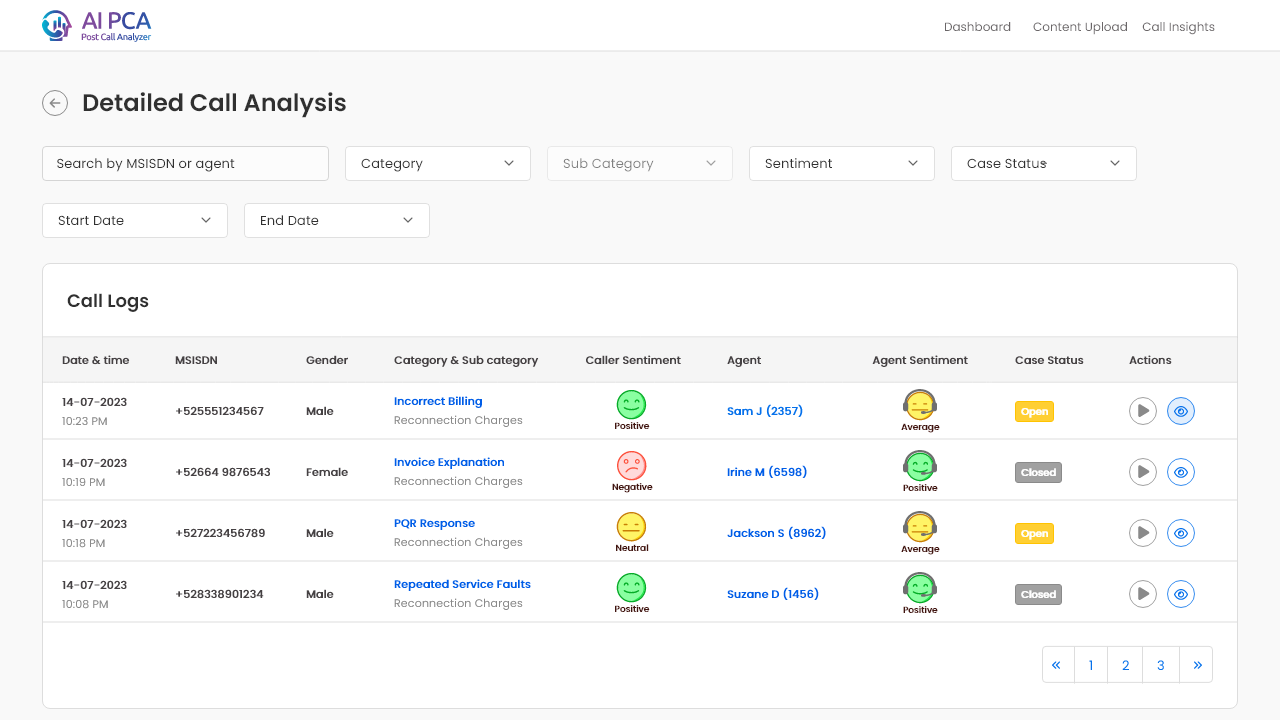Click the Closed status badge for Suzane D

pyautogui.click(x=1038, y=594)
